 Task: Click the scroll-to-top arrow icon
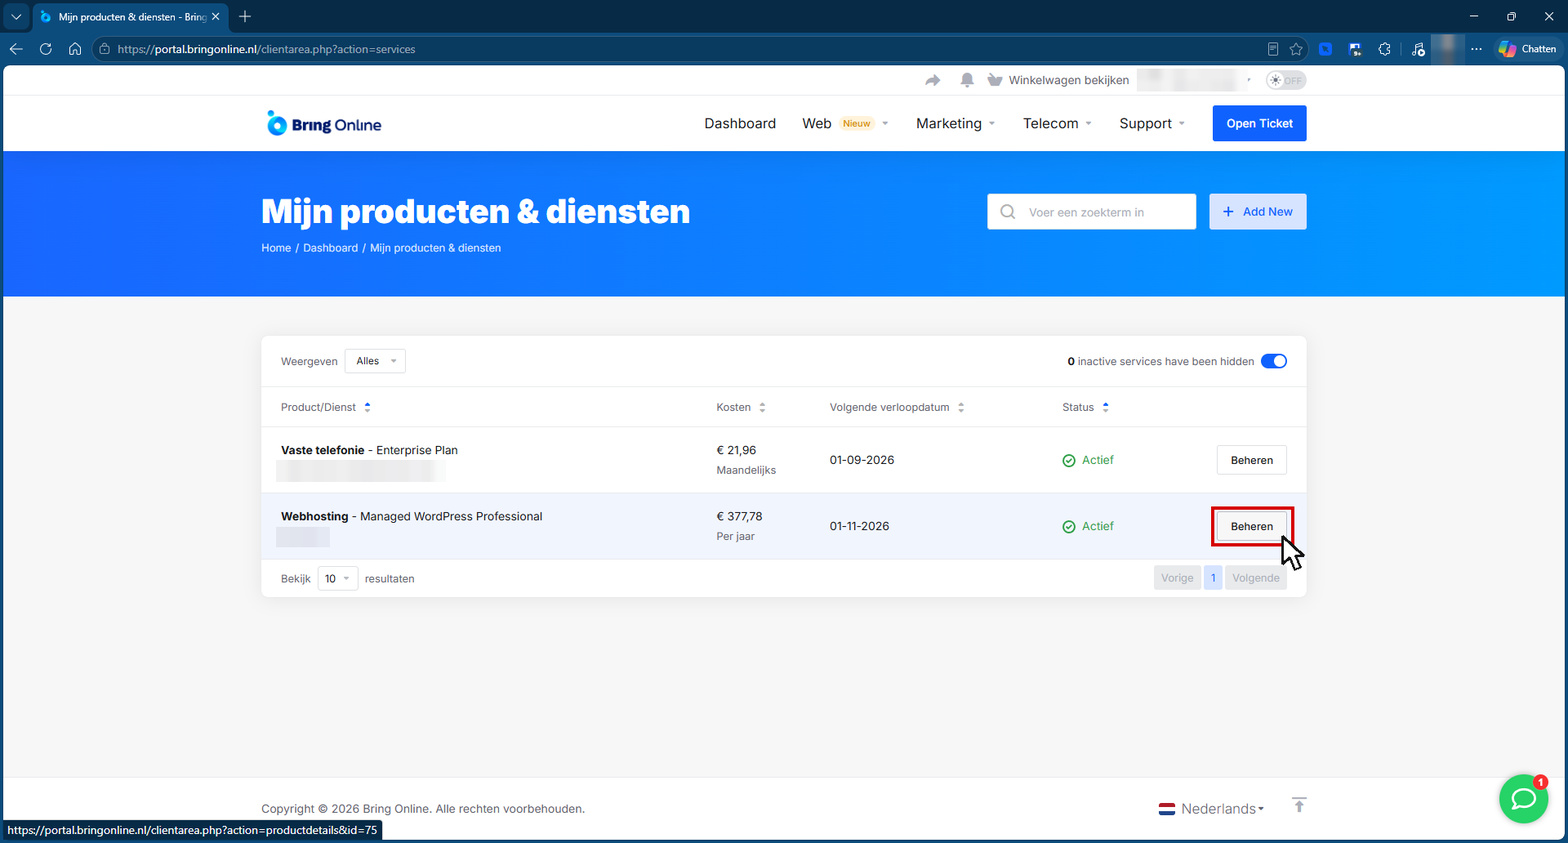point(1299,805)
